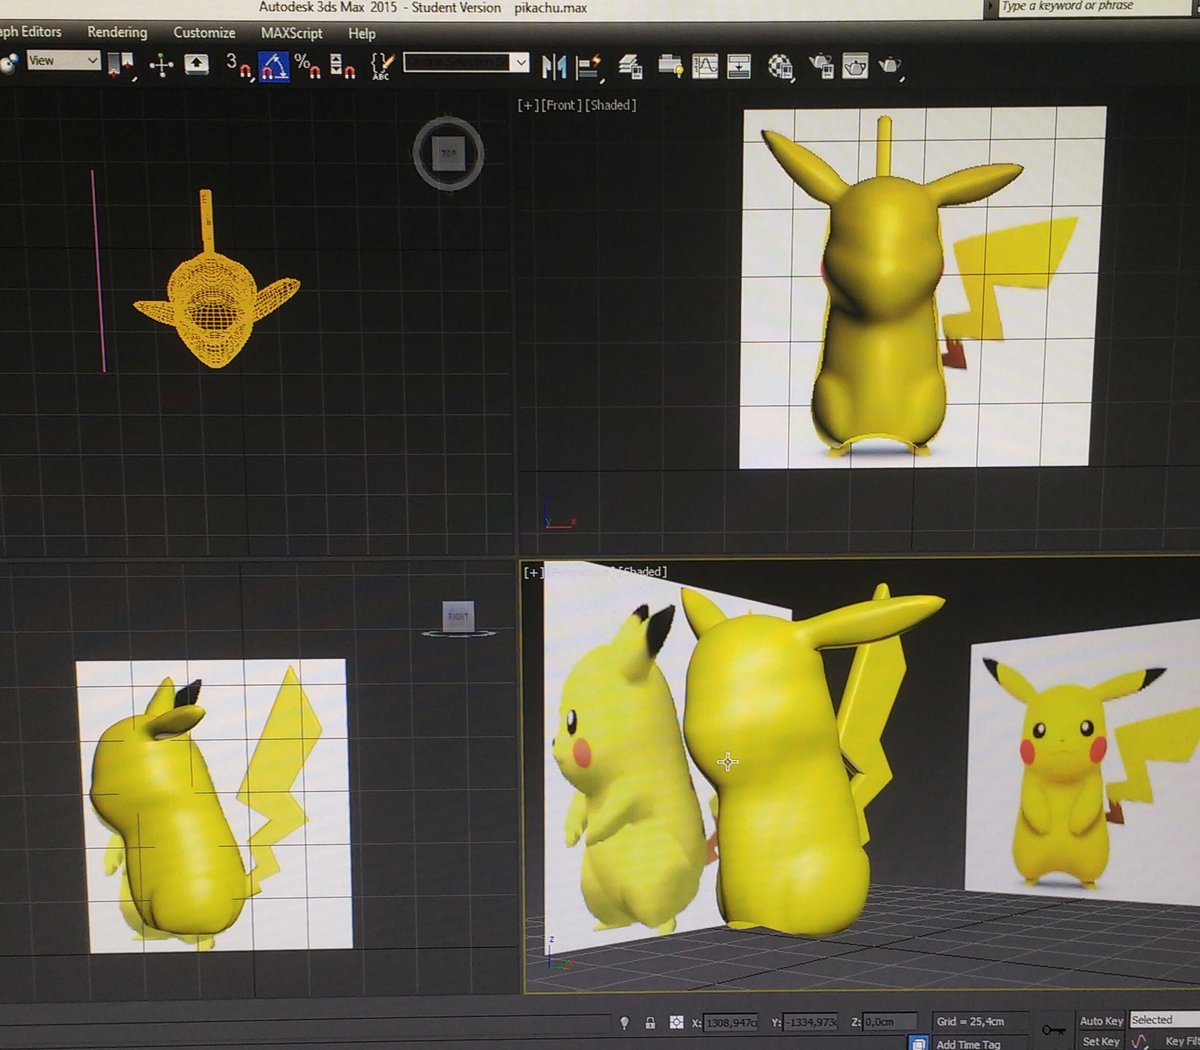Click the [+] menu of Front viewport
Viewport: 1200px width, 1050px height.
tap(527, 105)
